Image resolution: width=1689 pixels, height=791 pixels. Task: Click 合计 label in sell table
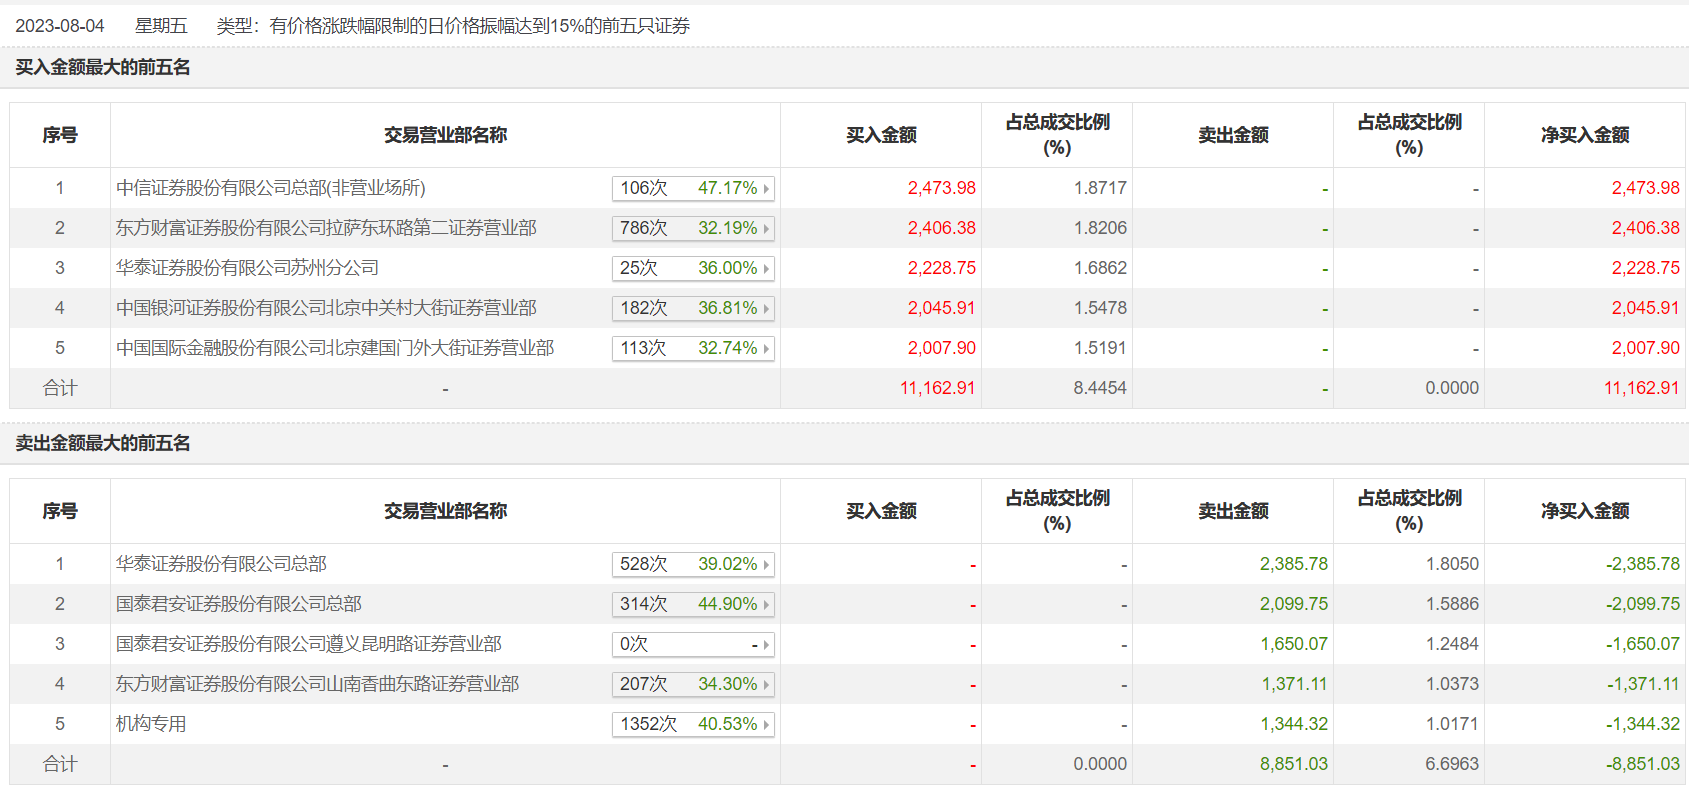[60, 764]
